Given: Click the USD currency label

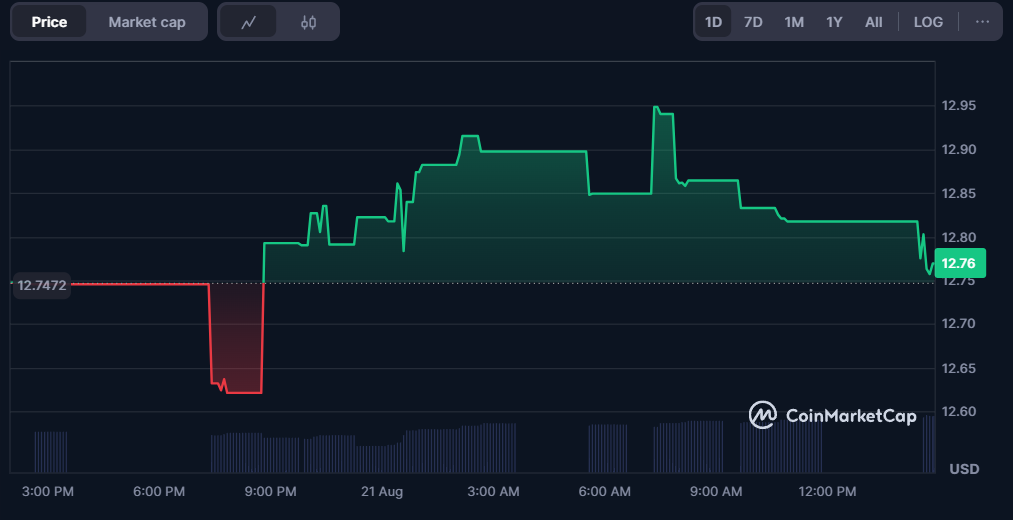Looking at the screenshot, I should tap(964, 468).
